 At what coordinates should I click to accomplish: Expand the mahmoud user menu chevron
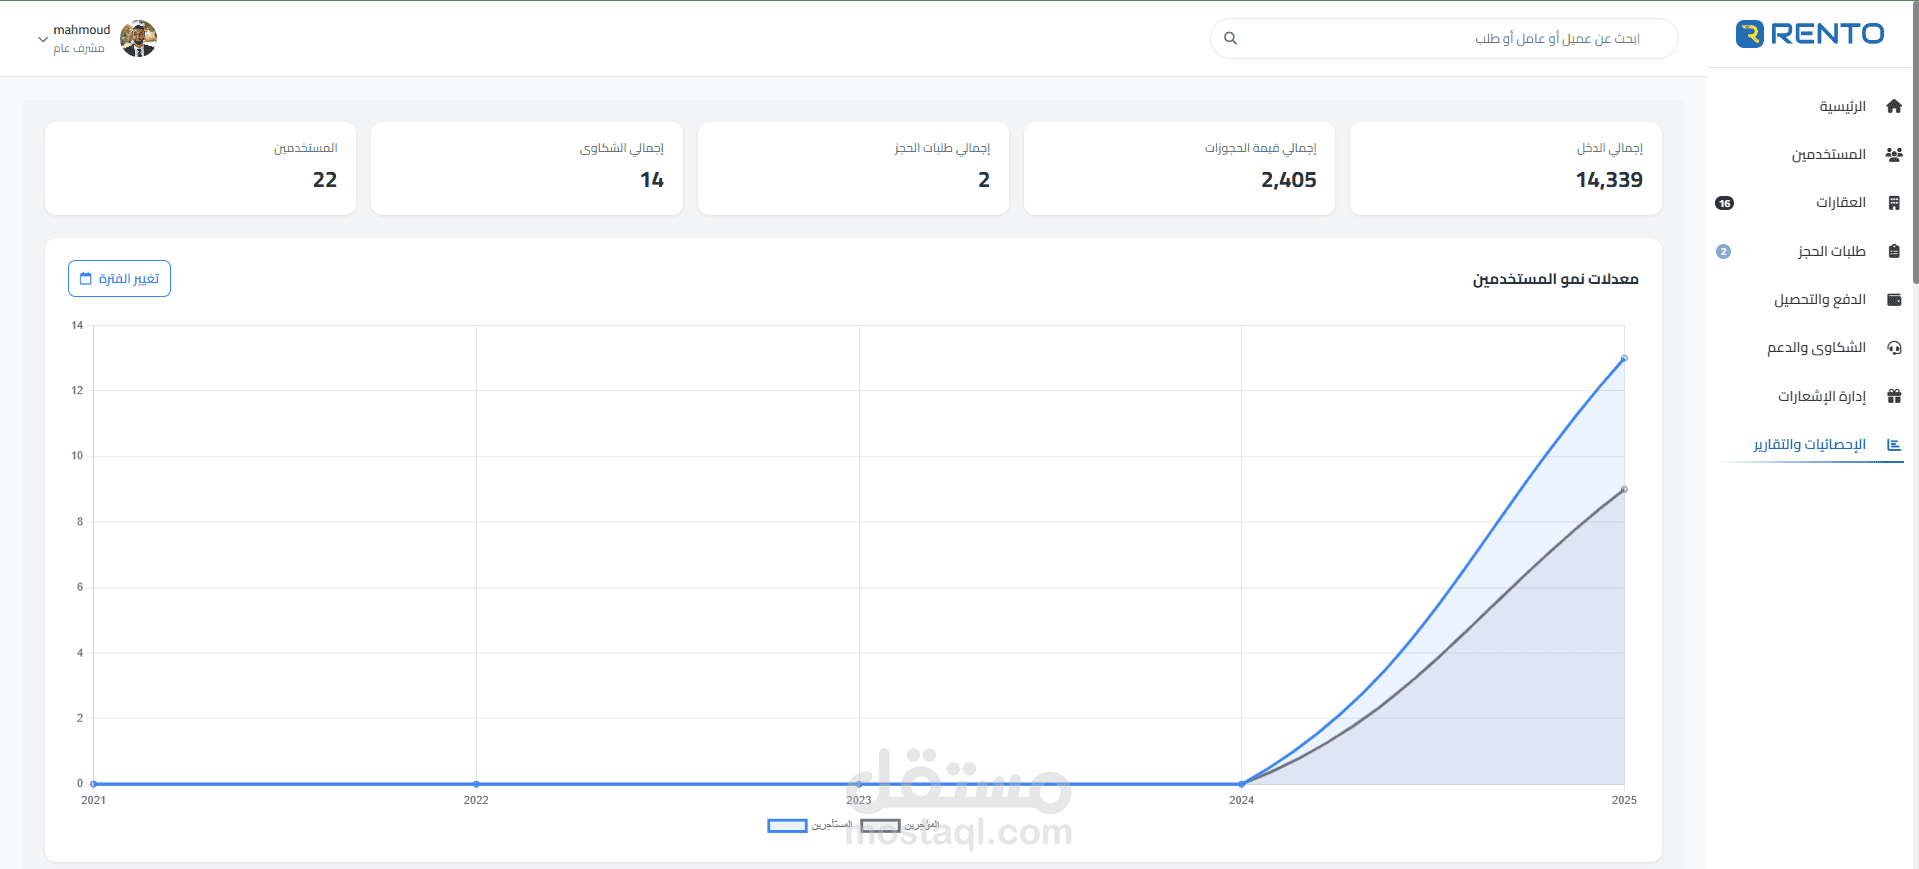coord(43,40)
